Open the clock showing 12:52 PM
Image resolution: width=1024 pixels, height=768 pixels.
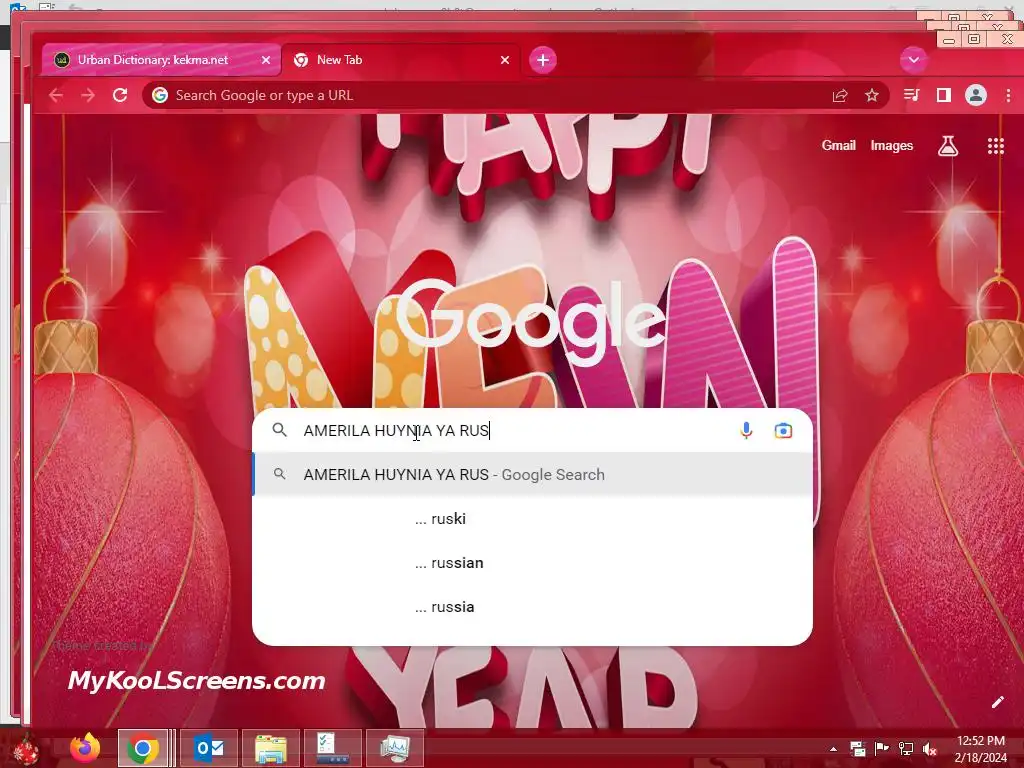(x=980, y=749)
